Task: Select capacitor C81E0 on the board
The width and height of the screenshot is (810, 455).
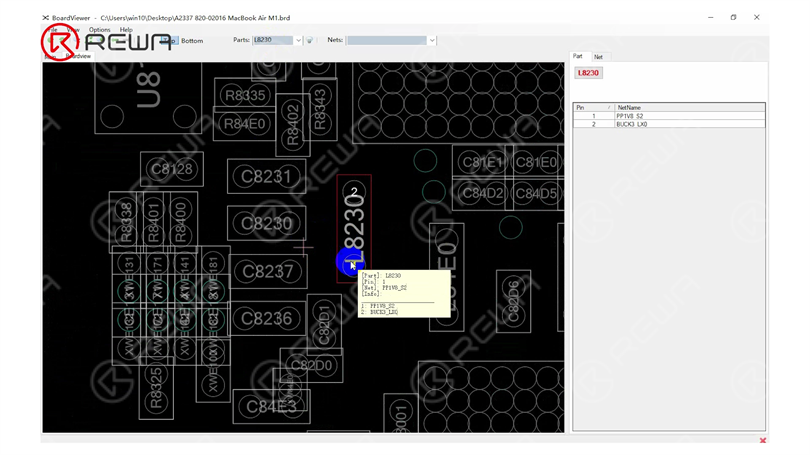Action: (x=536, y=163)
